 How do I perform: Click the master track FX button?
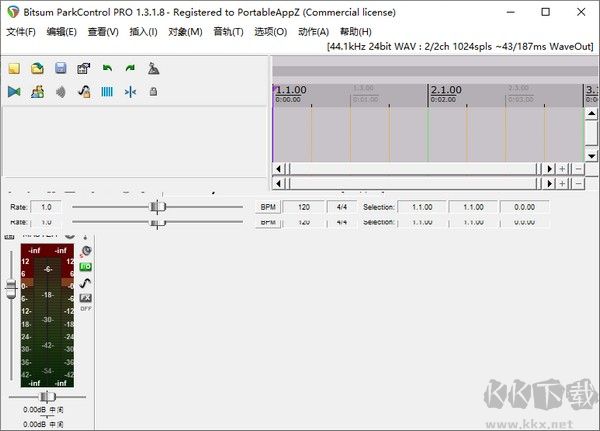click(x=86, y=298)
